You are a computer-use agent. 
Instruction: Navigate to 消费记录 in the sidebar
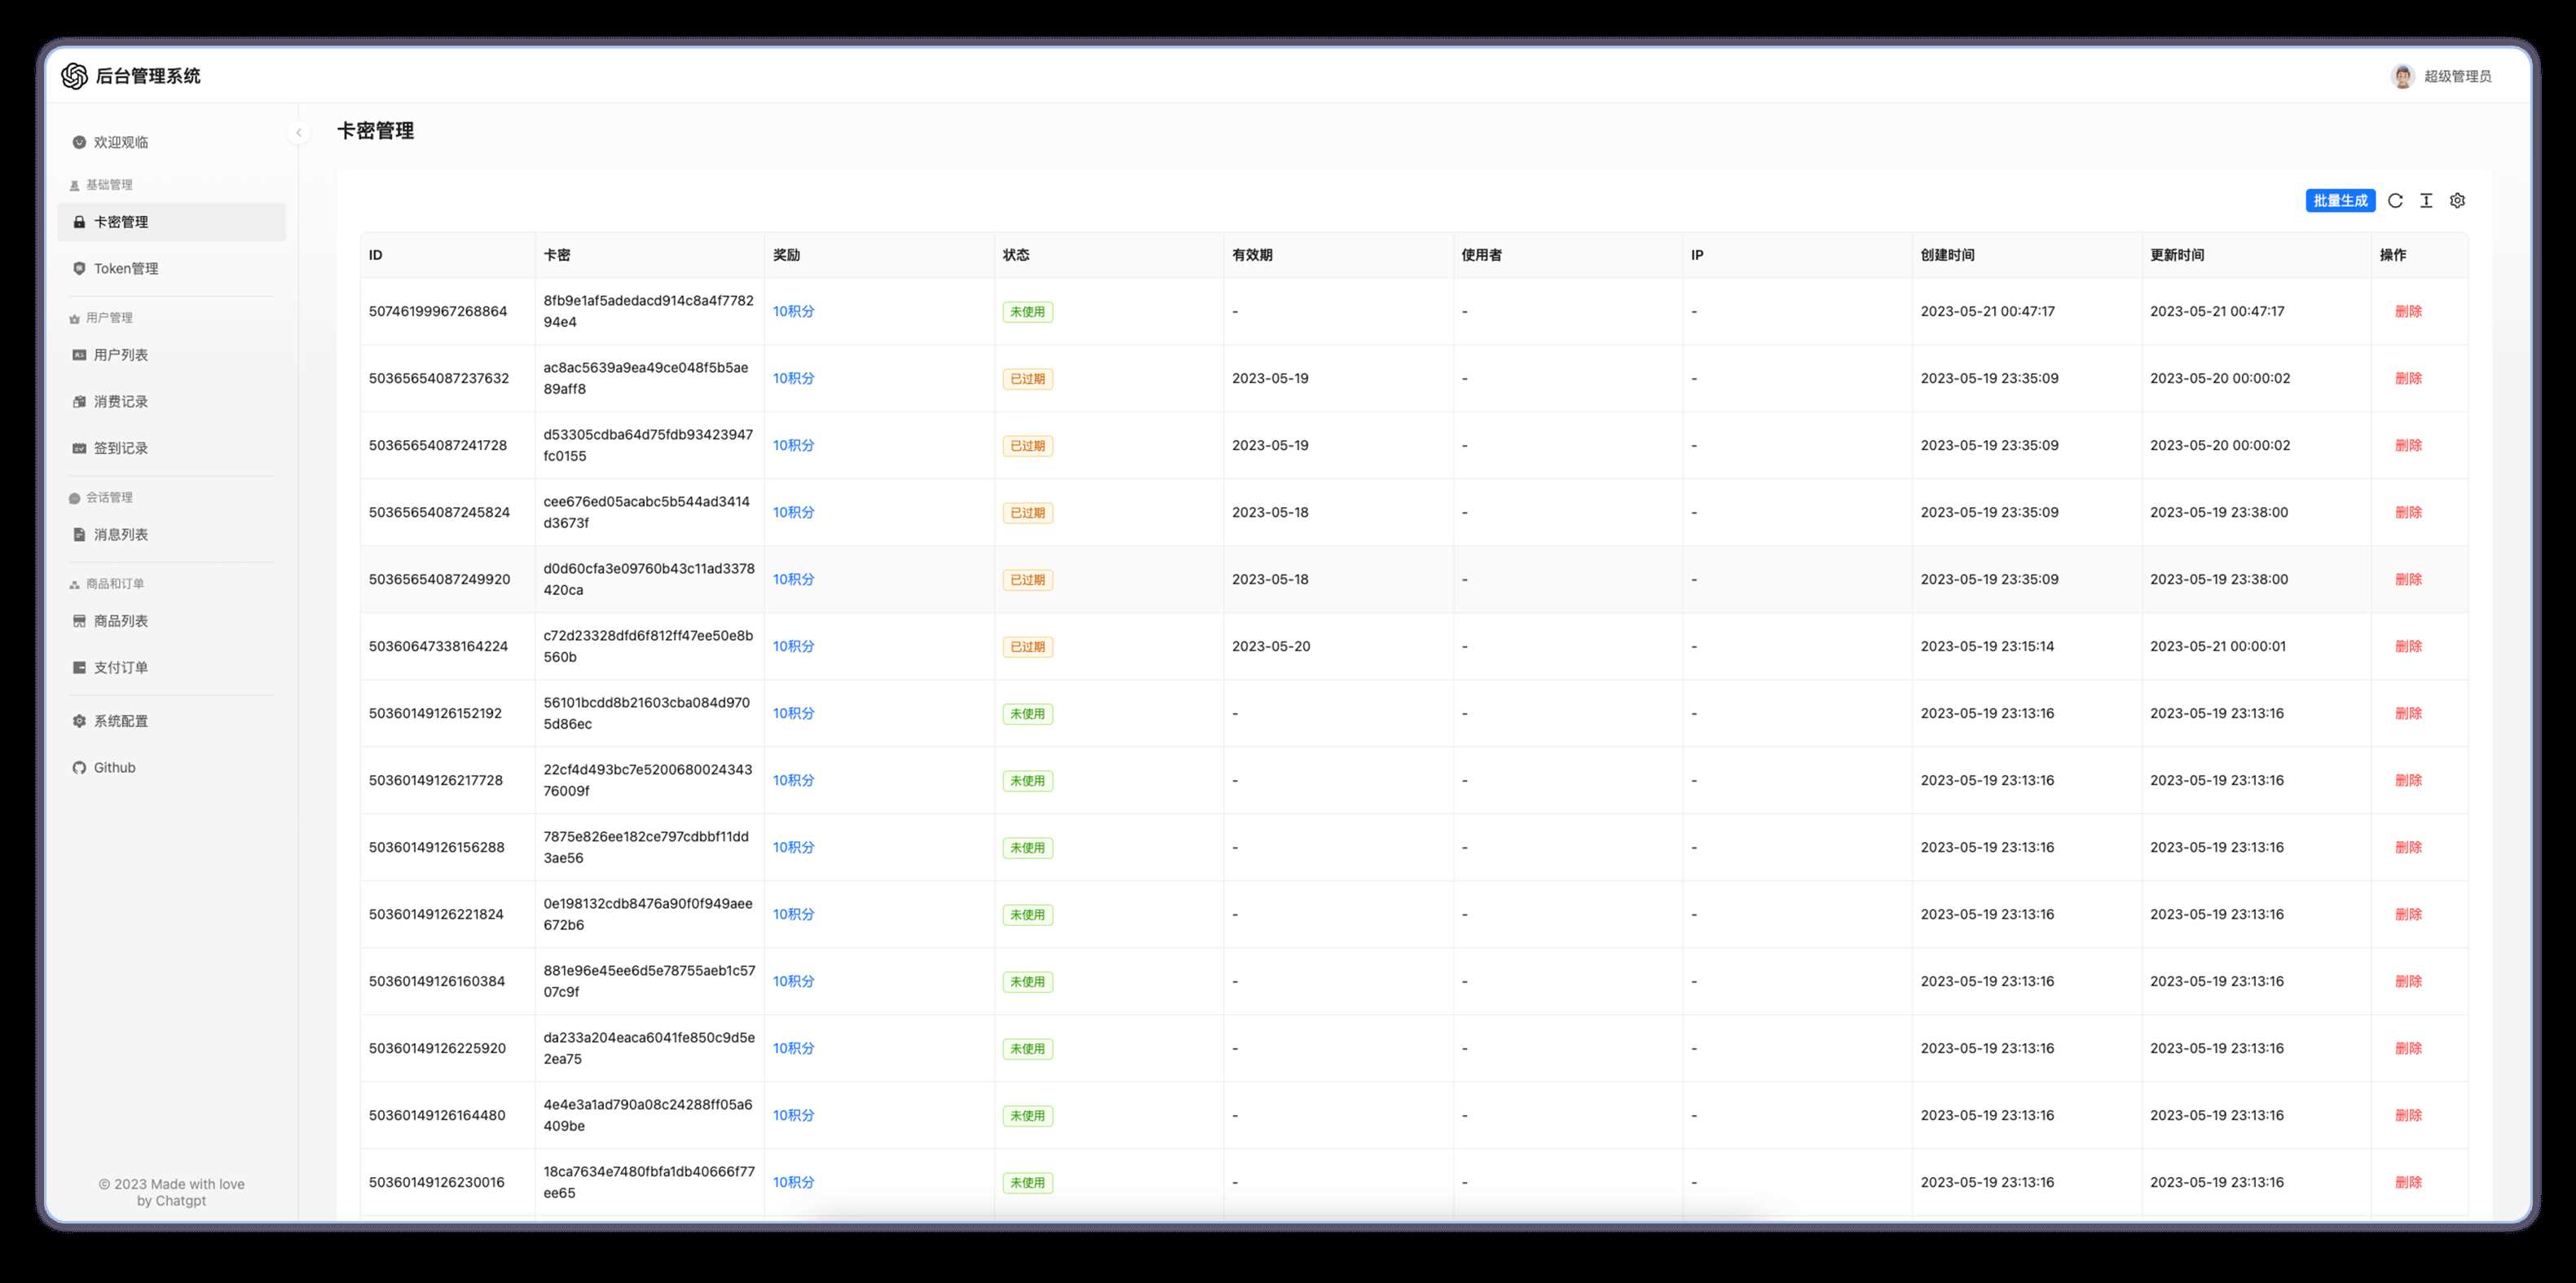(x=120, y=401)
